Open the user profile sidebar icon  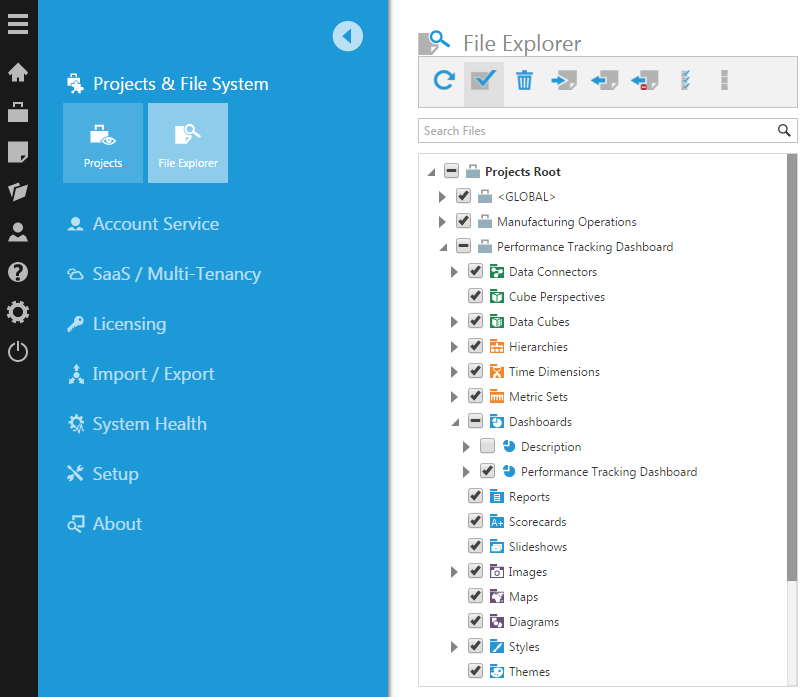(x=18, y=232)
